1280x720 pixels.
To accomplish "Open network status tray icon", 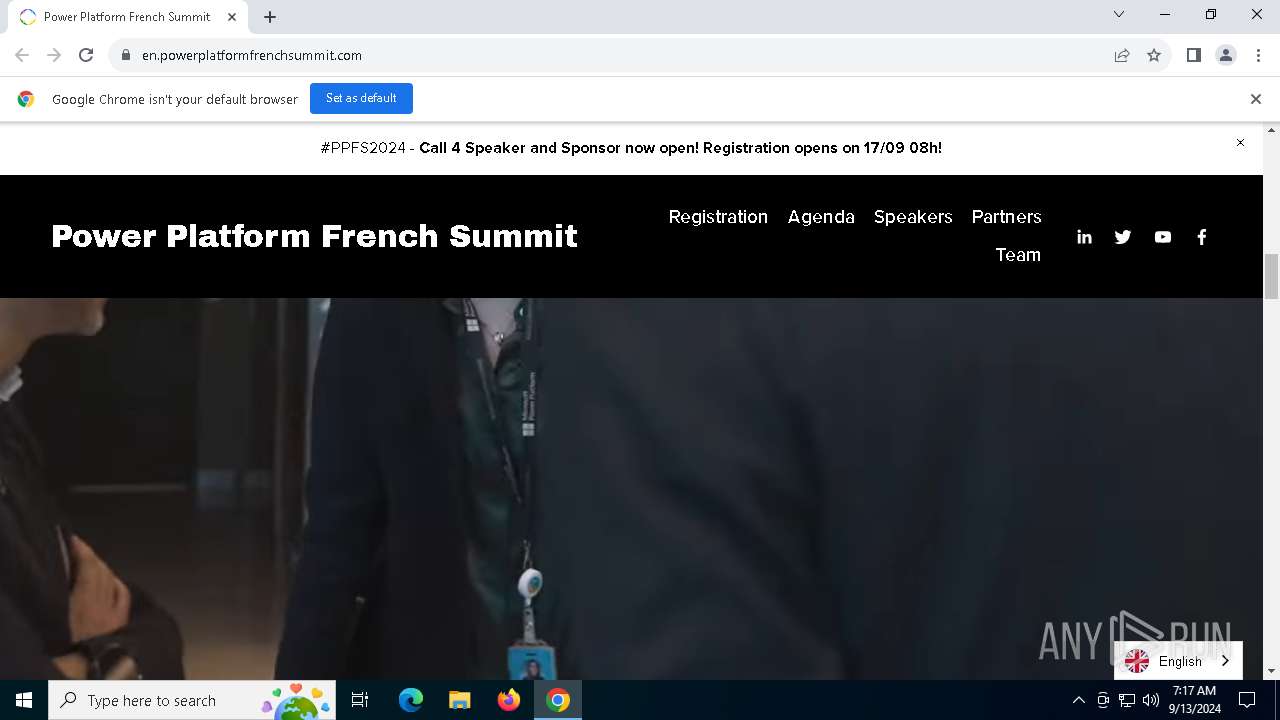I will (1127, 700).
